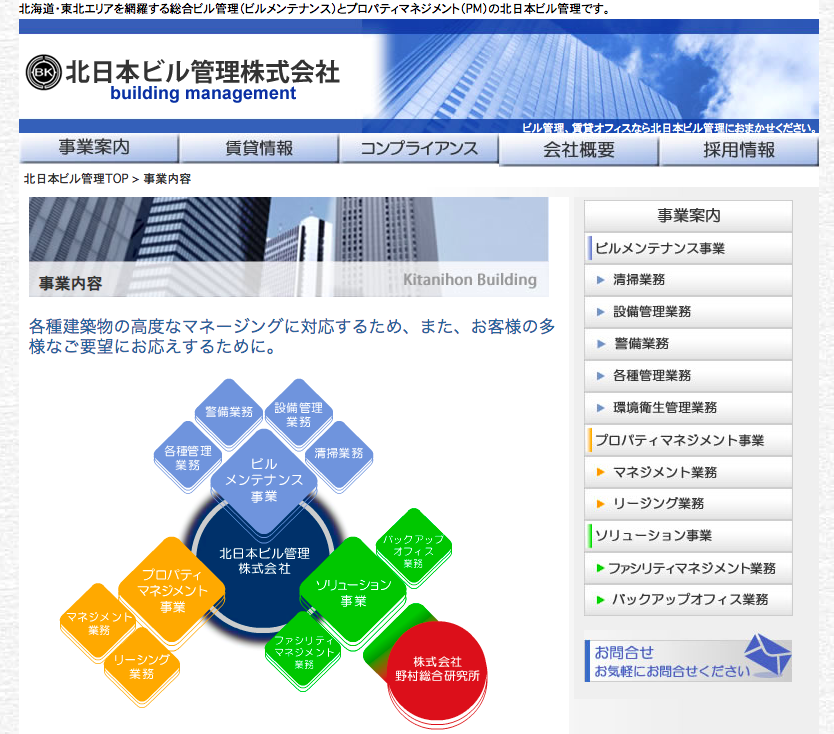Open sidebar link ビルメンテナンス事業
This screenshot has width=834, height=734.
688,248
